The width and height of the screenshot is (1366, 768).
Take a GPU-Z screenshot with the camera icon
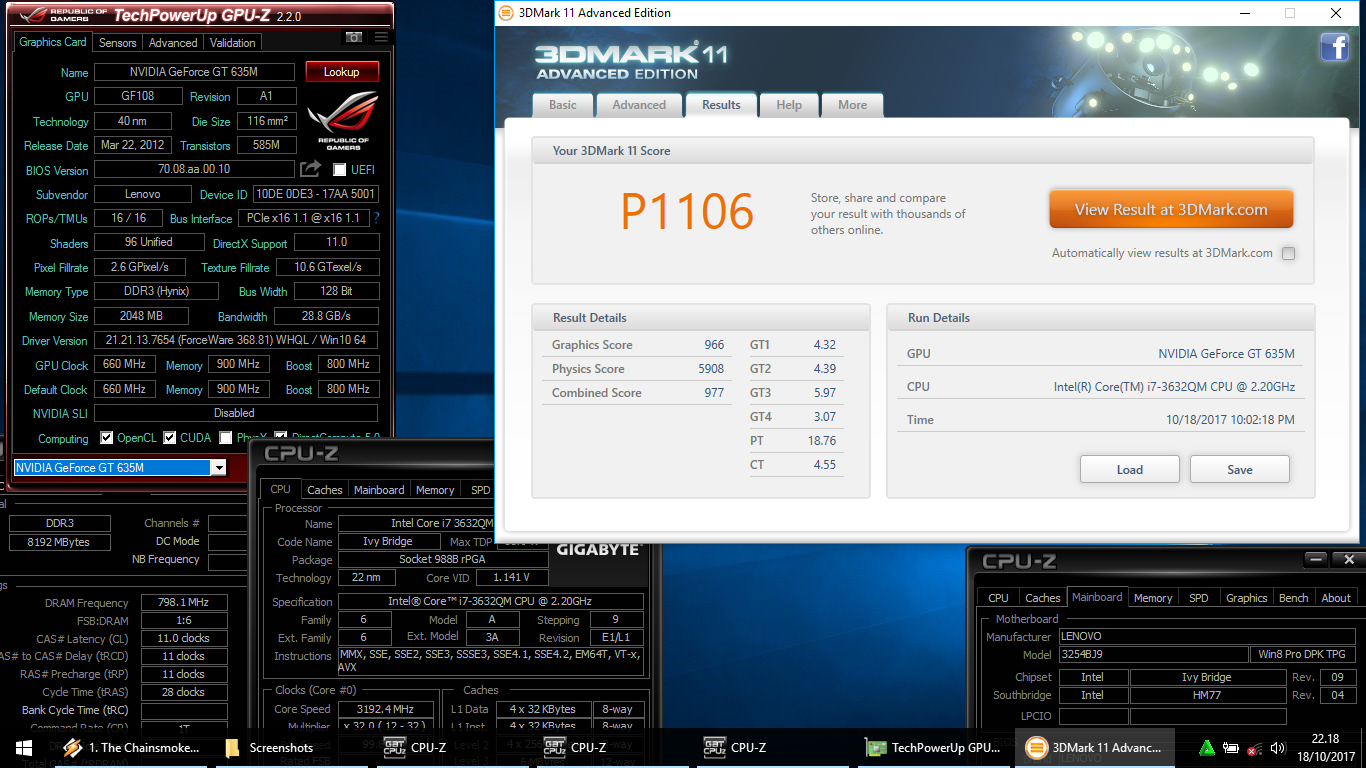click(x=353, y=37)
